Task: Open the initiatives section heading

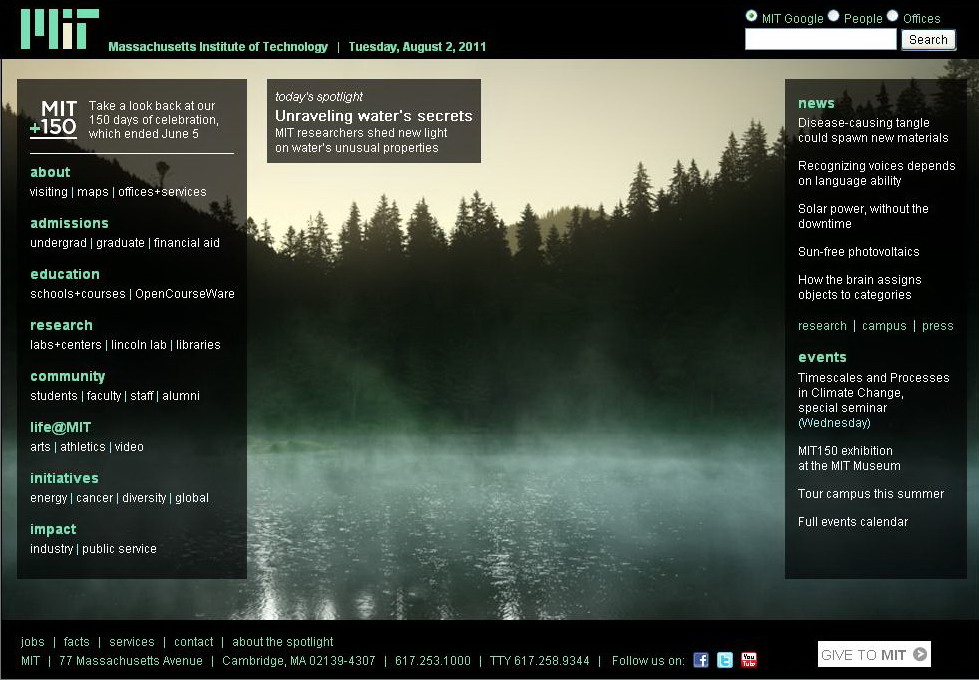Action: pos(64,478)
